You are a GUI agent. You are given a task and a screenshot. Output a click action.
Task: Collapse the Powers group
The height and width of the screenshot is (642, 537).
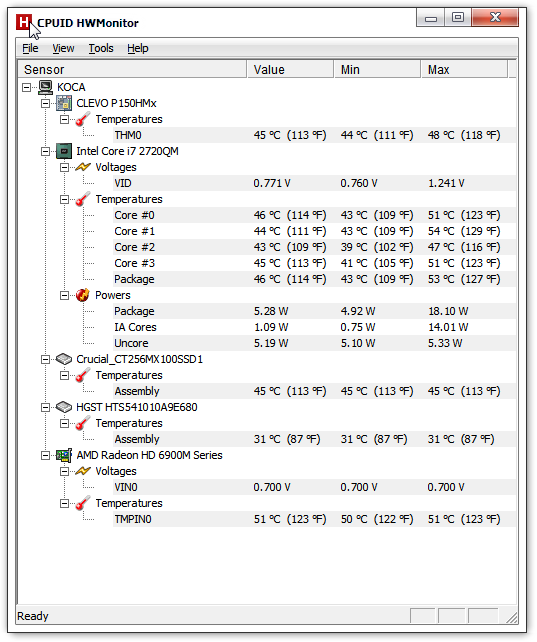(x=64, y=295)
